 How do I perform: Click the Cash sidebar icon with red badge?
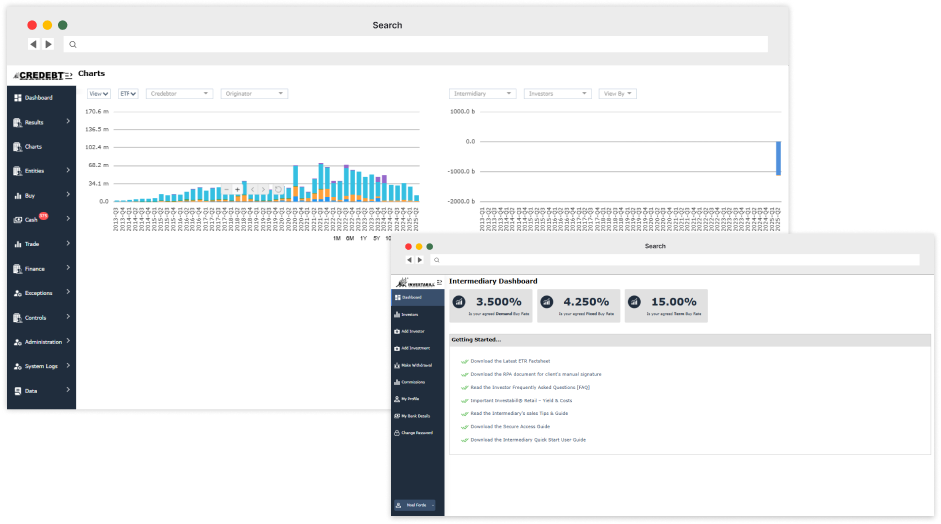pyautogui.click(x=17, y=220)
